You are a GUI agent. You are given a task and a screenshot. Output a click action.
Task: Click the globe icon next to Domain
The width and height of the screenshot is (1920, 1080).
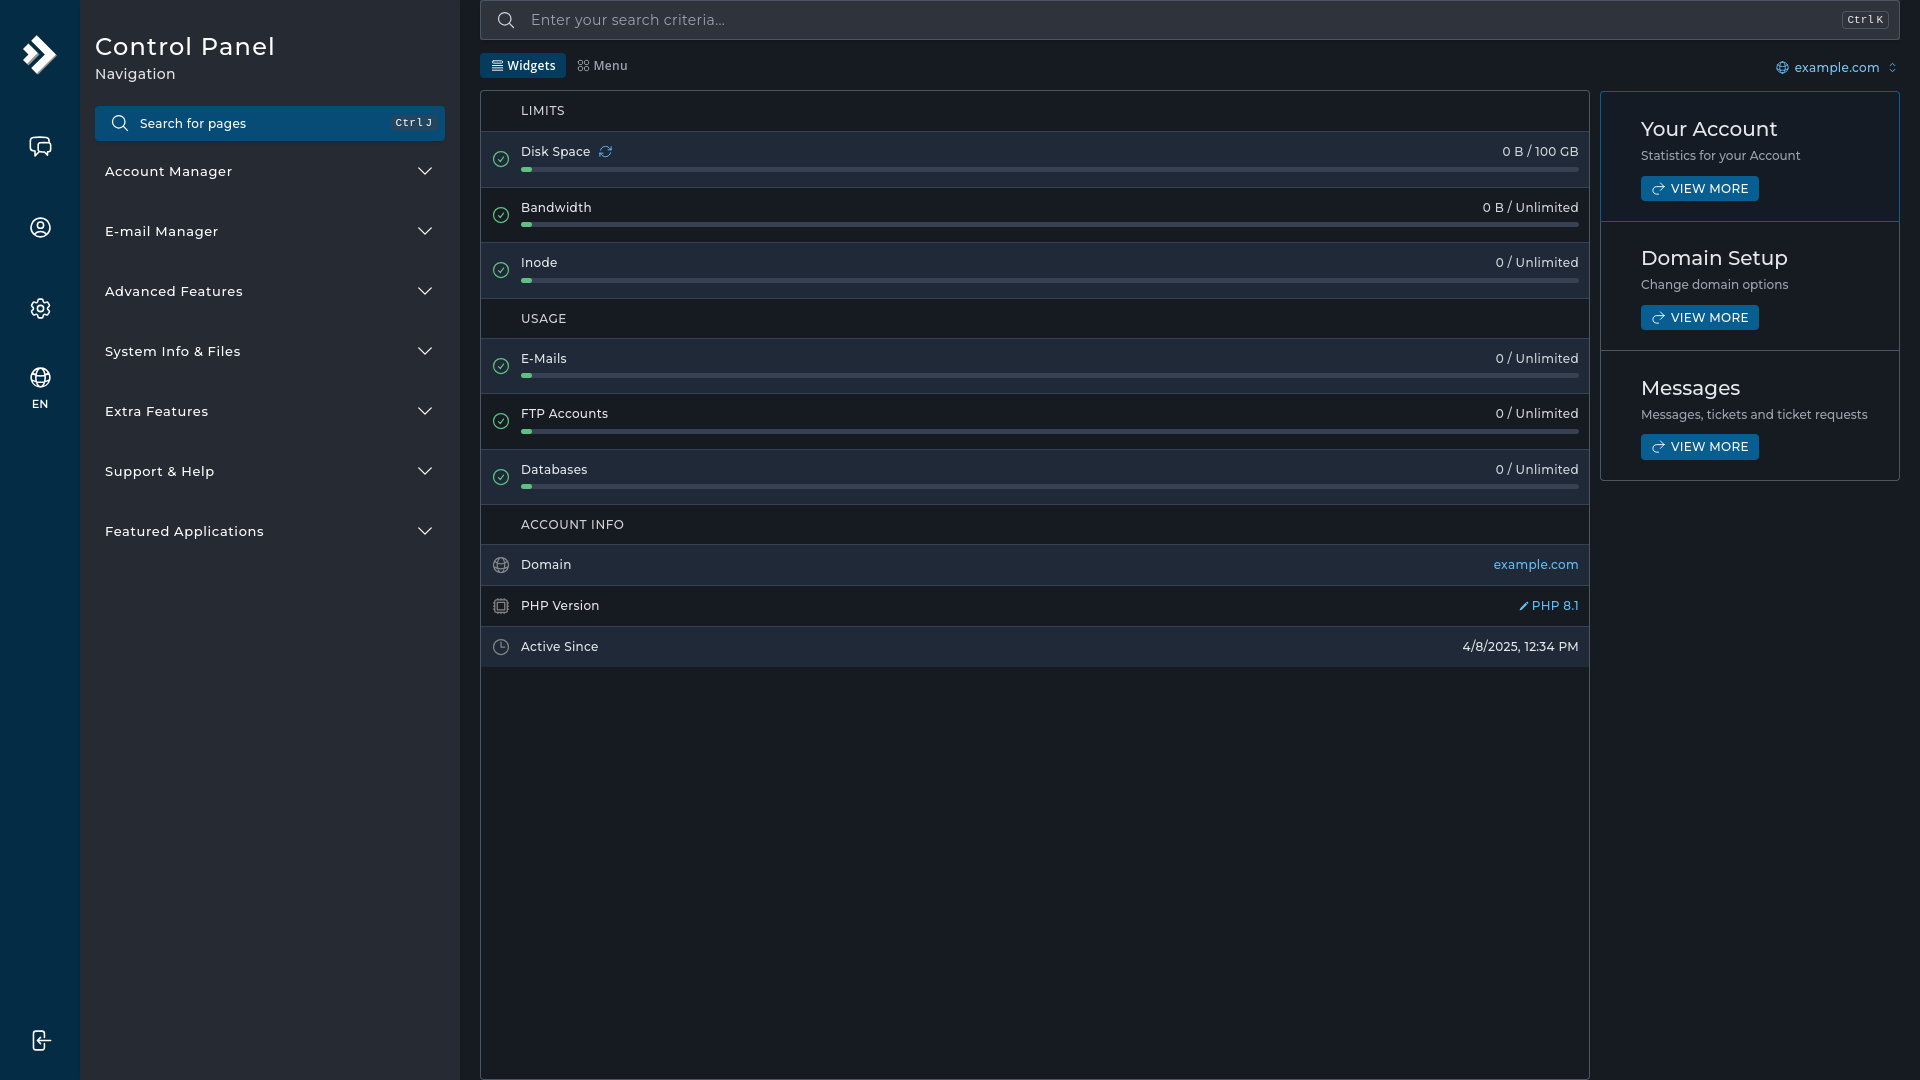tap(501, 565)
